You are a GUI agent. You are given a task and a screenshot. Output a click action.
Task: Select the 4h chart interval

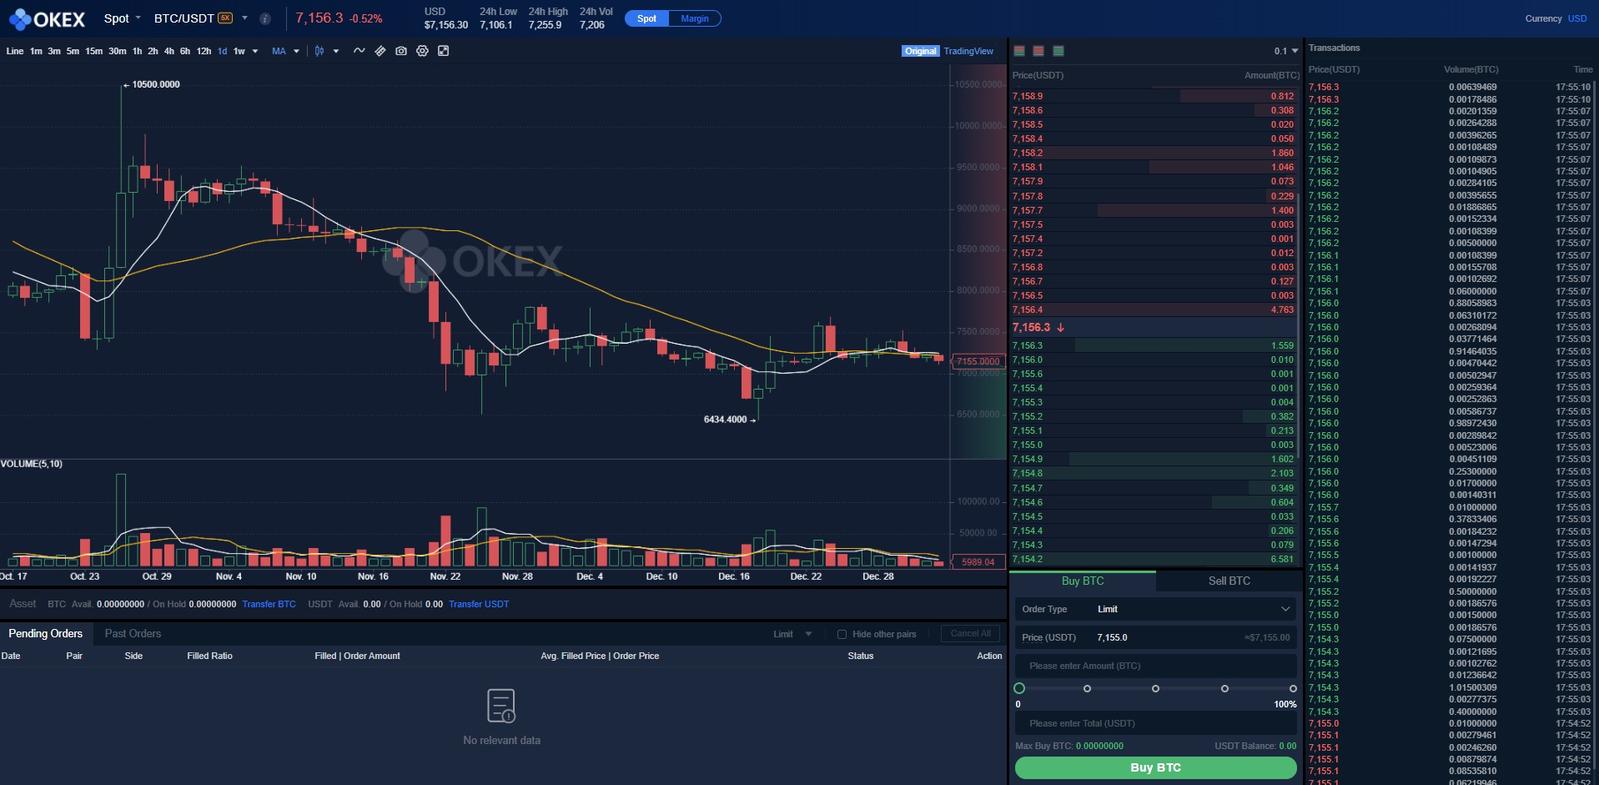169,51
